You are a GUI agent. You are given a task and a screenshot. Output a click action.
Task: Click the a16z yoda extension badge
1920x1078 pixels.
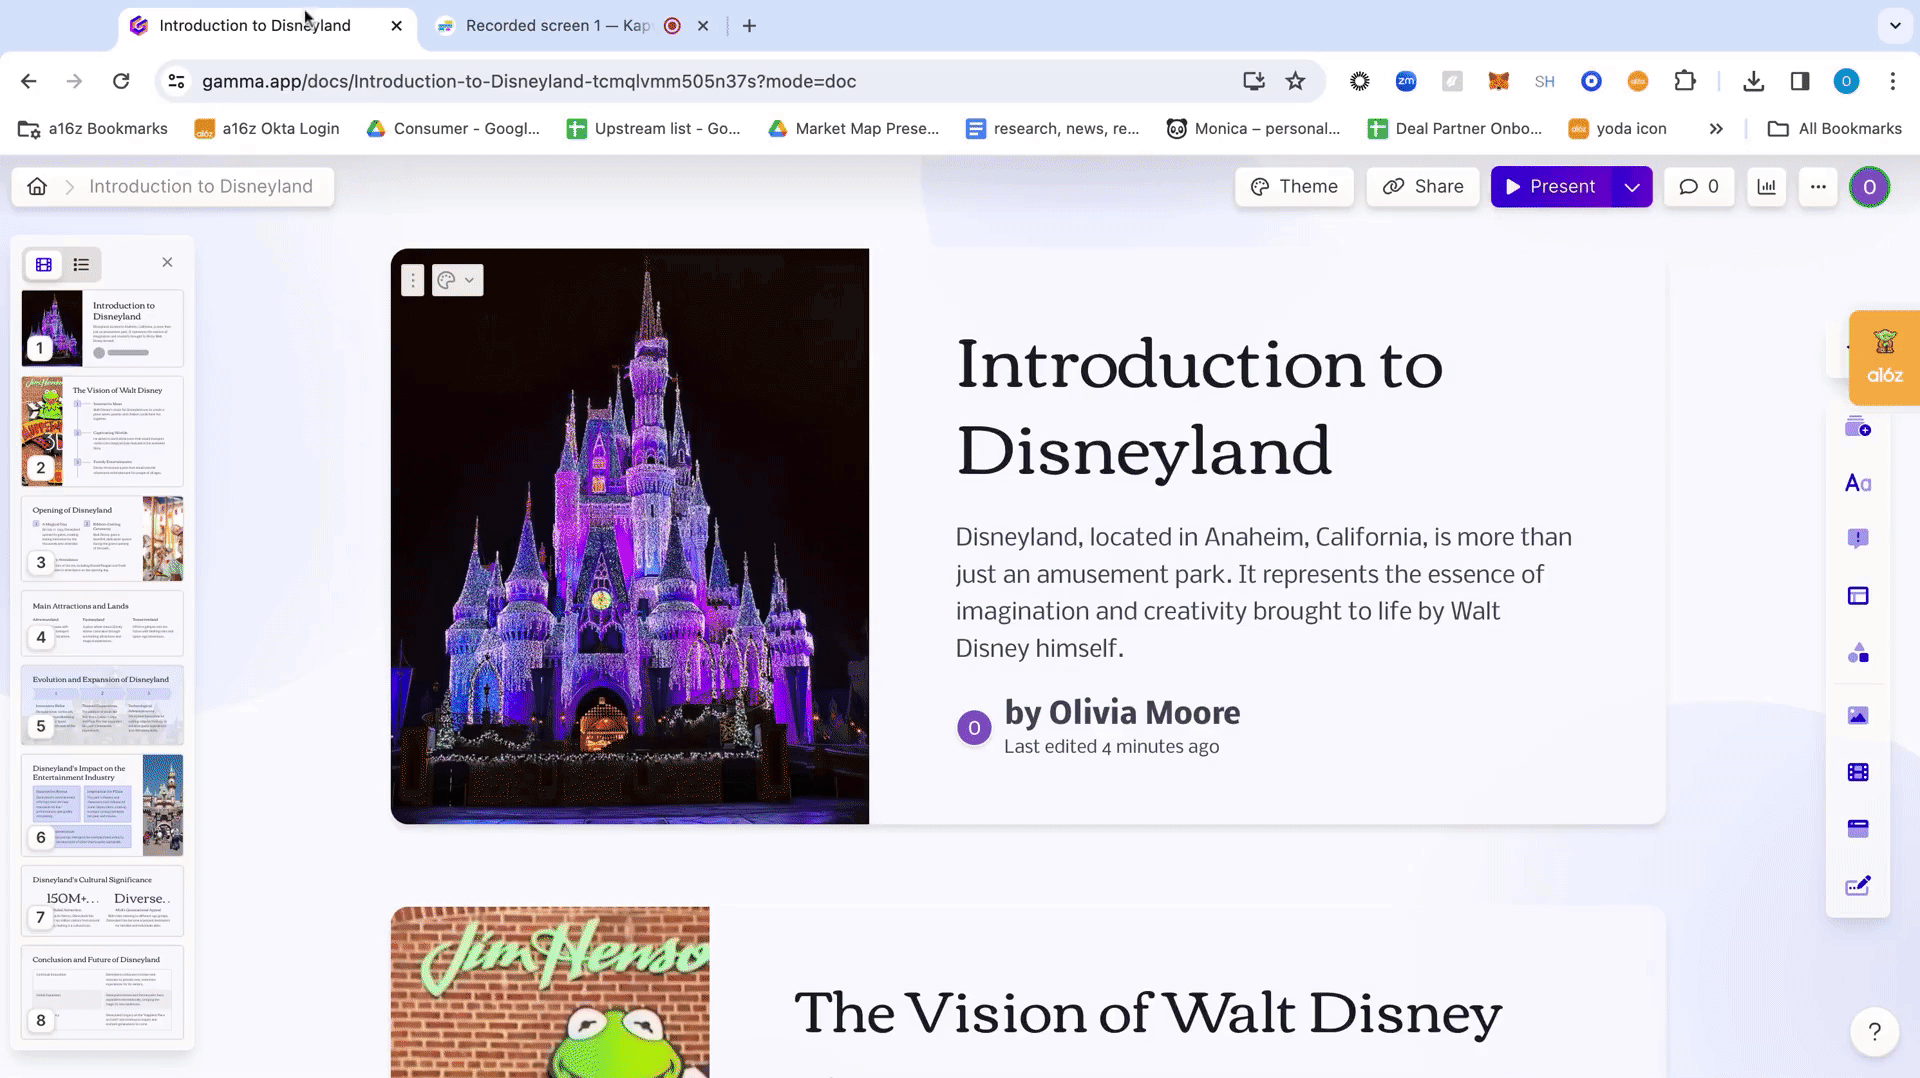1884,357
